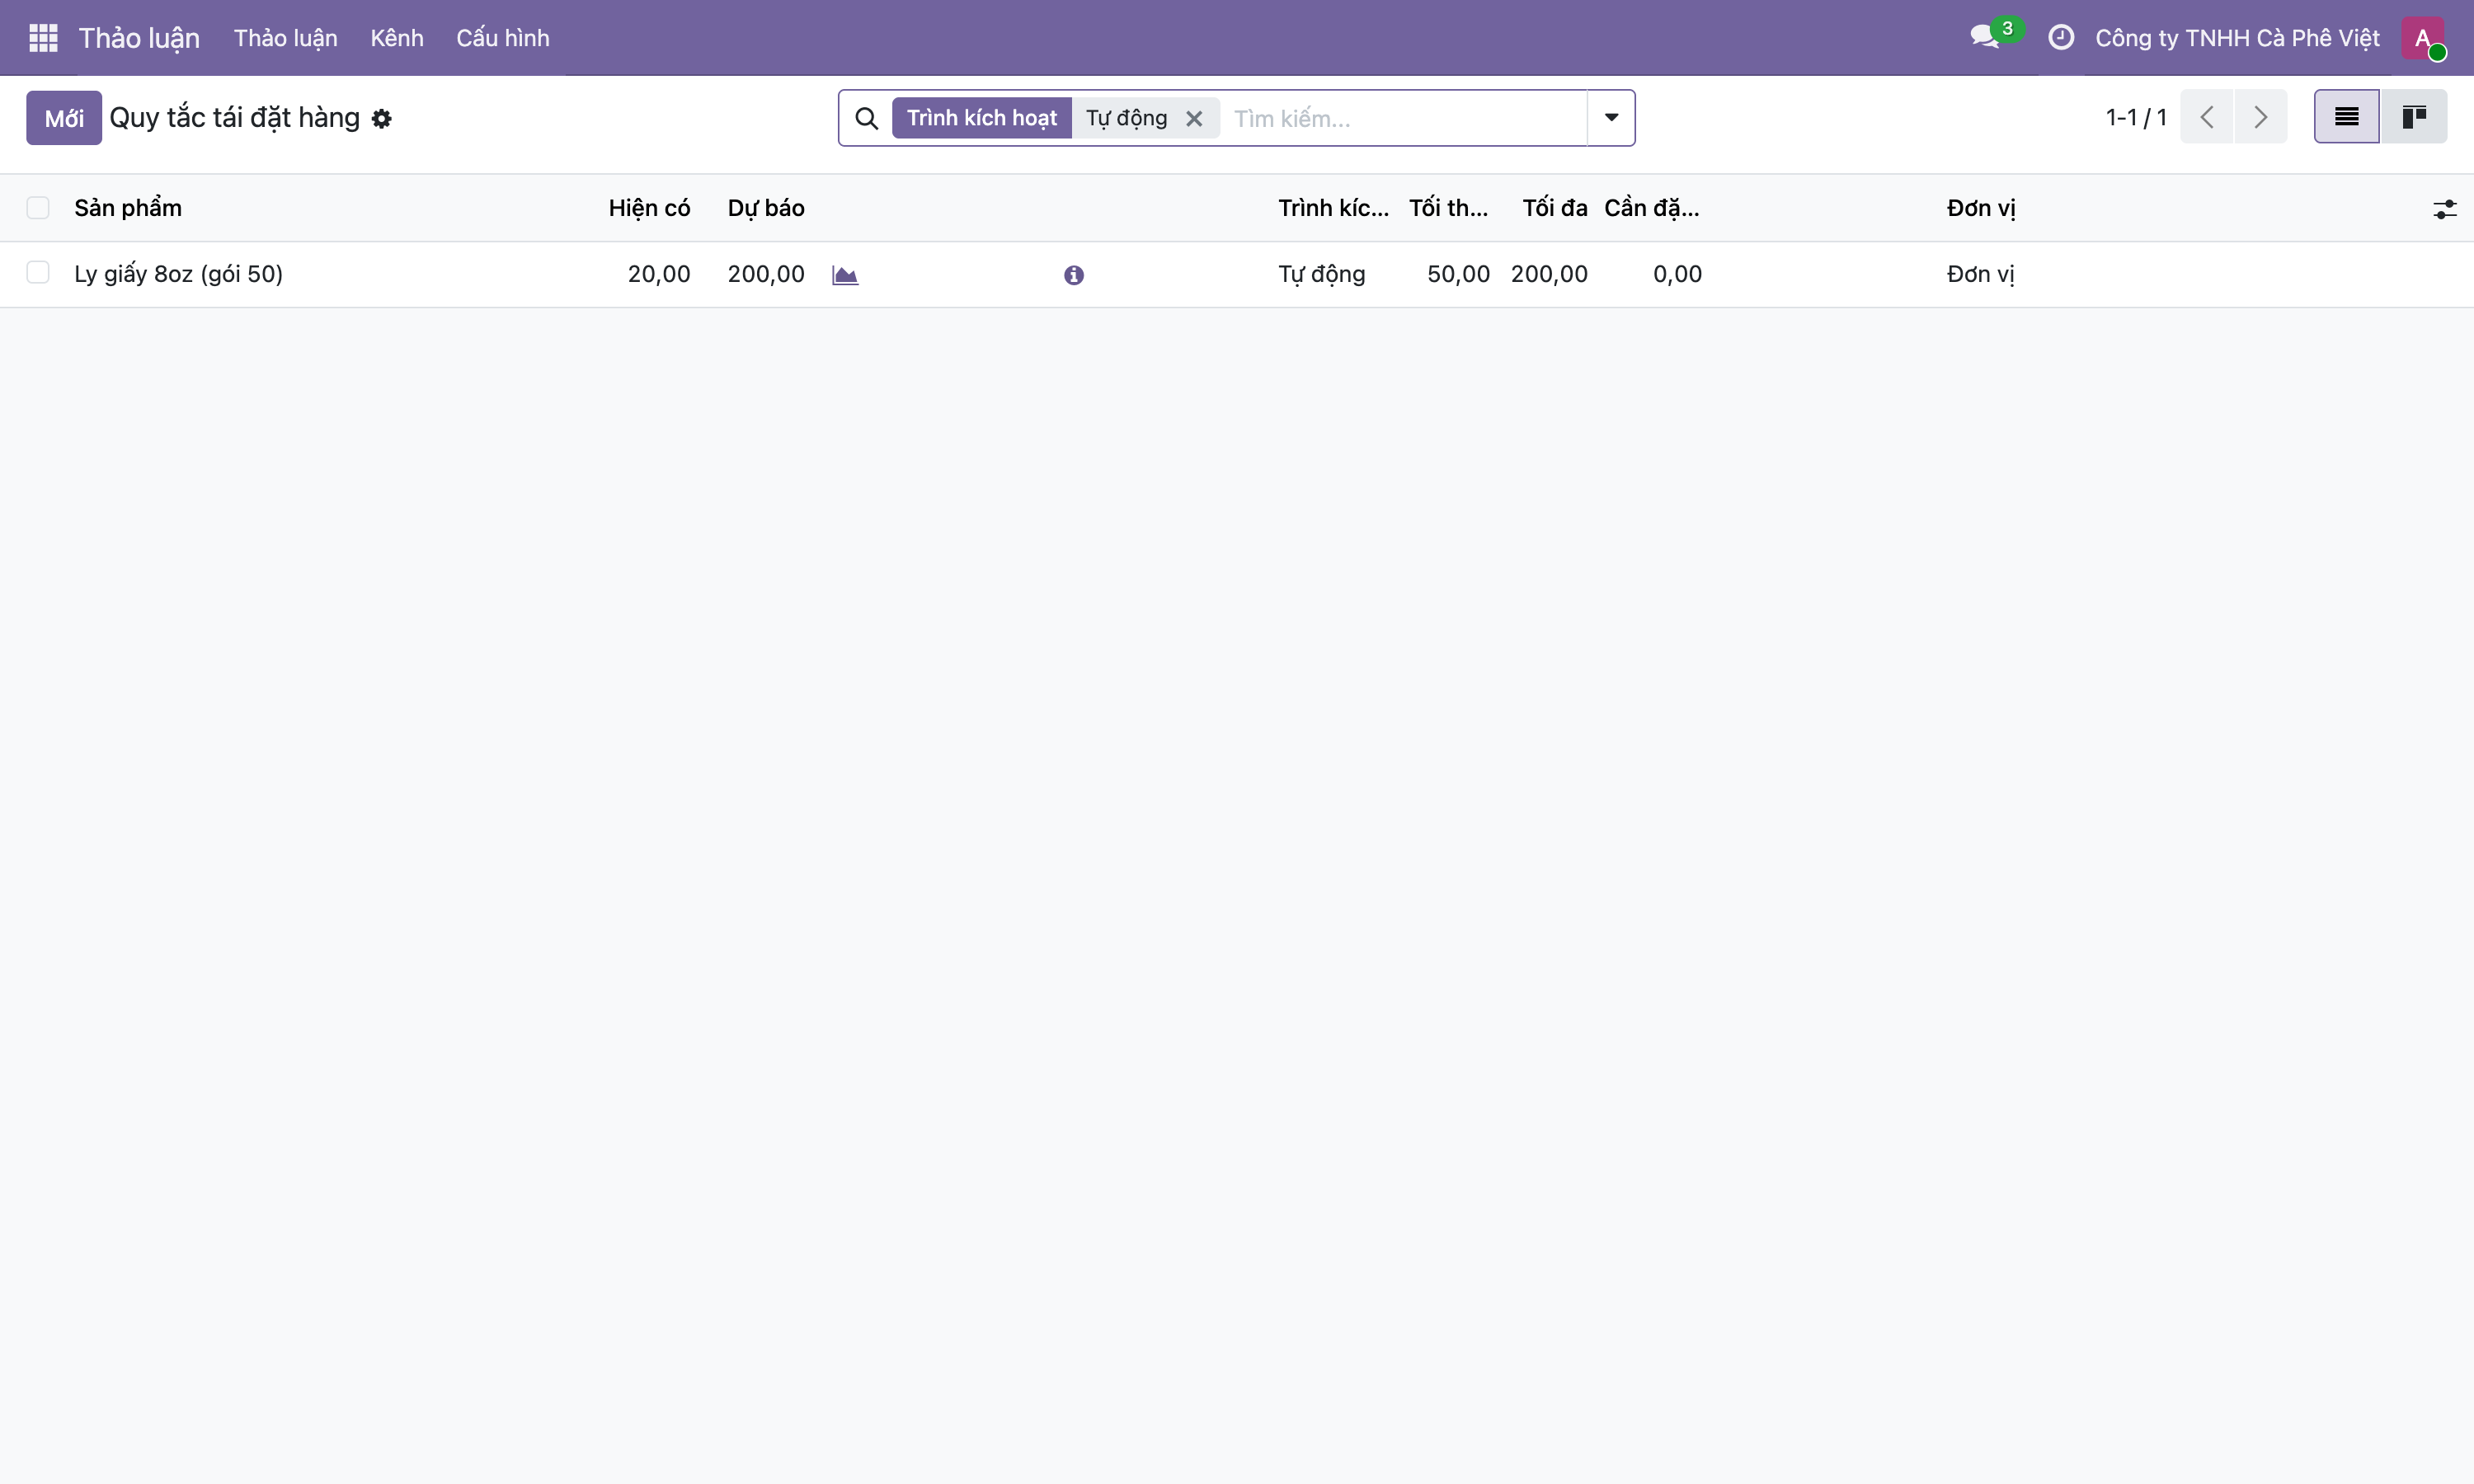Viewport: 2474px width, 1484px height.
Task: Switch to kanban view
Action: tap(2414, 117)
